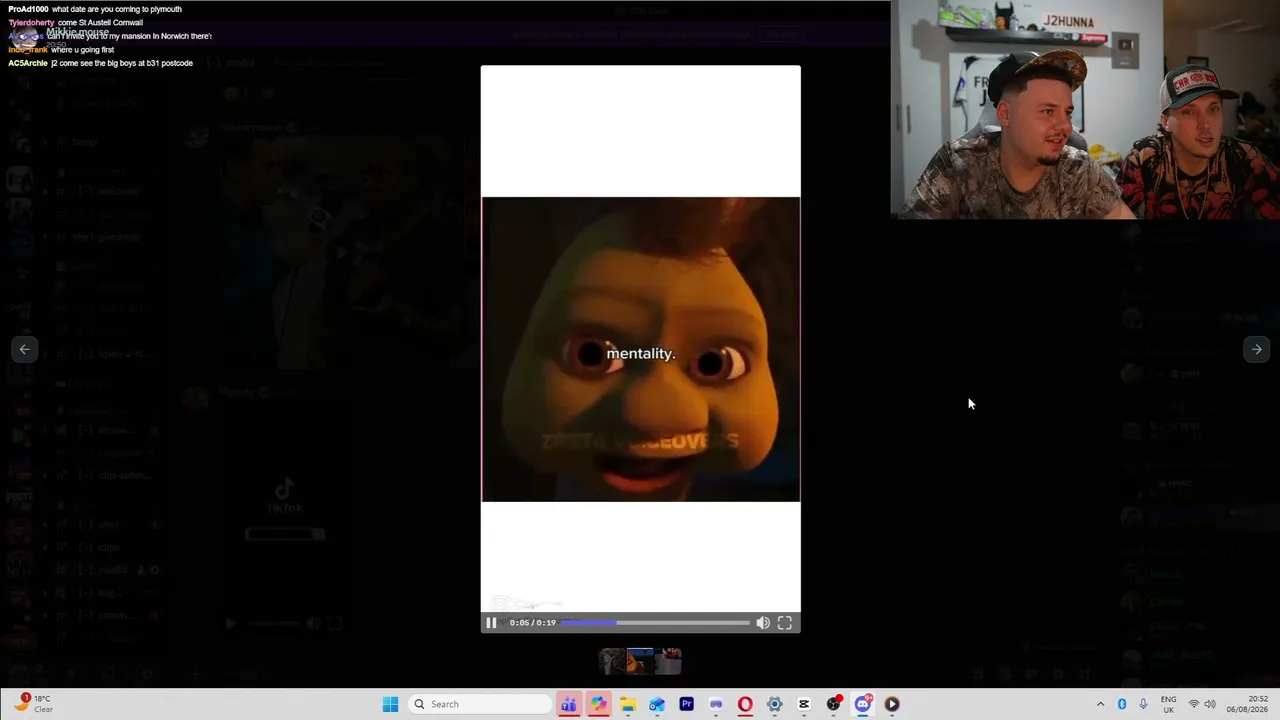Open Adobe Premiere Pro from the taskbar
This screenshot has height=720, width=1280.
tap(686, 704)
